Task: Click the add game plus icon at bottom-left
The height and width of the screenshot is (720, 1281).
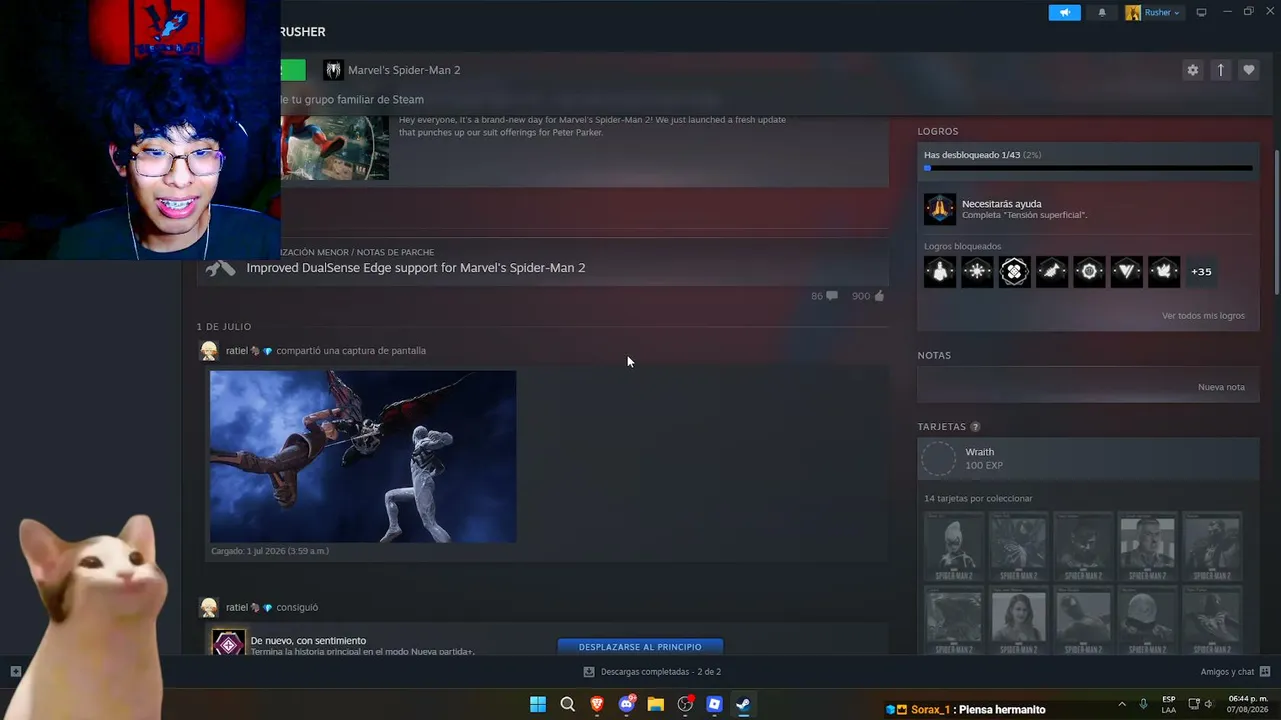Action: (x=15, y=672)
